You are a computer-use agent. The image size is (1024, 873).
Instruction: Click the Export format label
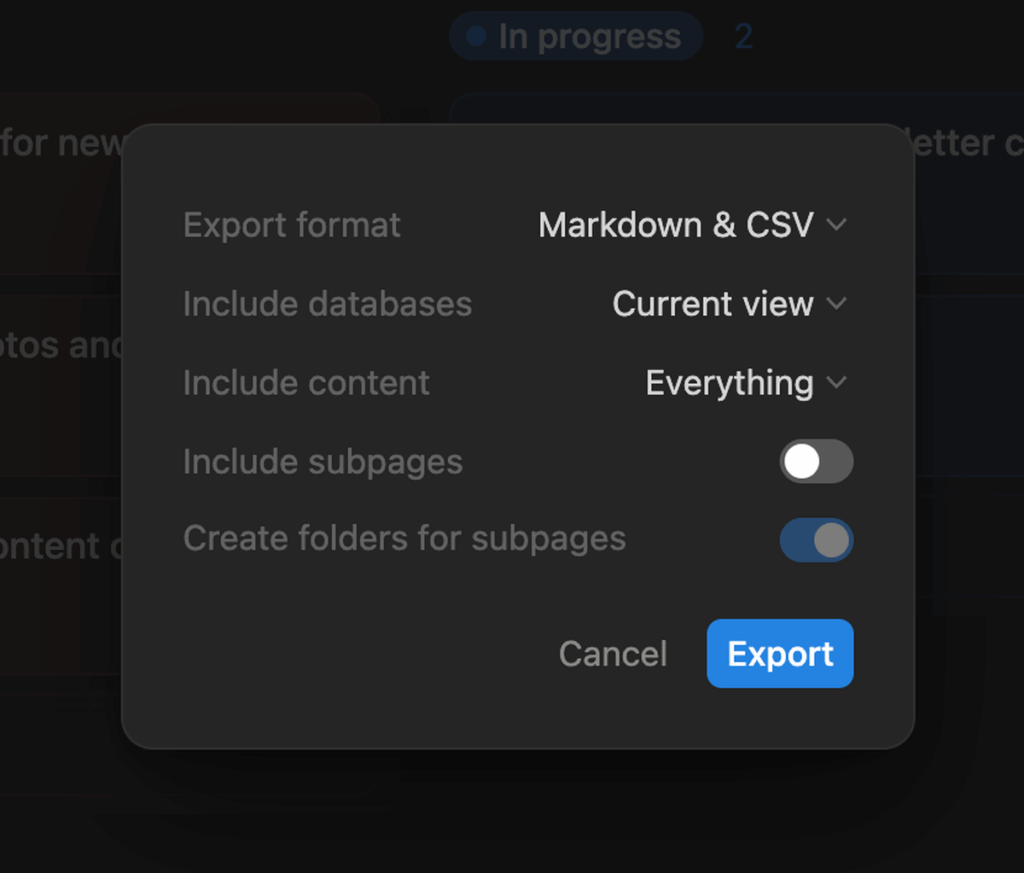pos(291,225)
